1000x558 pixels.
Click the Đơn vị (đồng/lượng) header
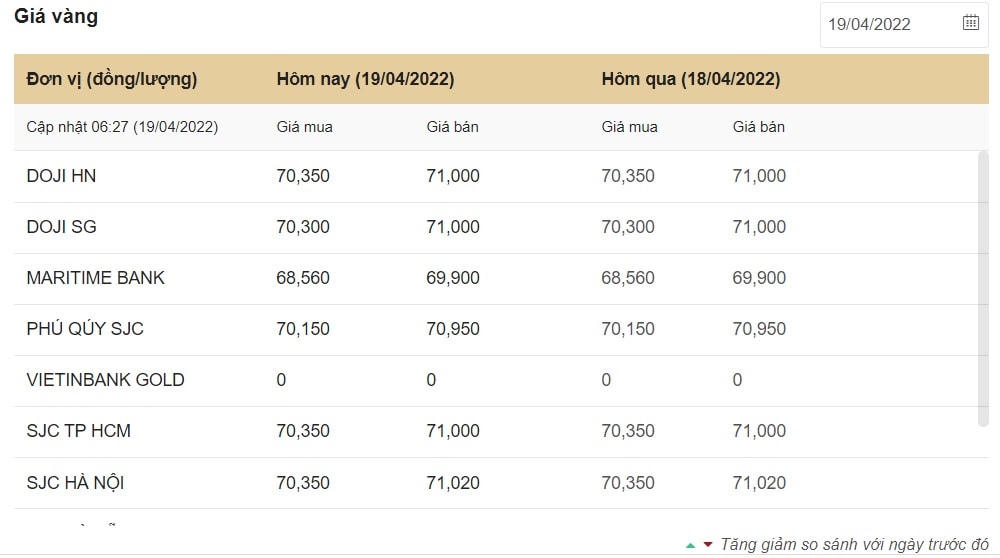coord(112,79)
